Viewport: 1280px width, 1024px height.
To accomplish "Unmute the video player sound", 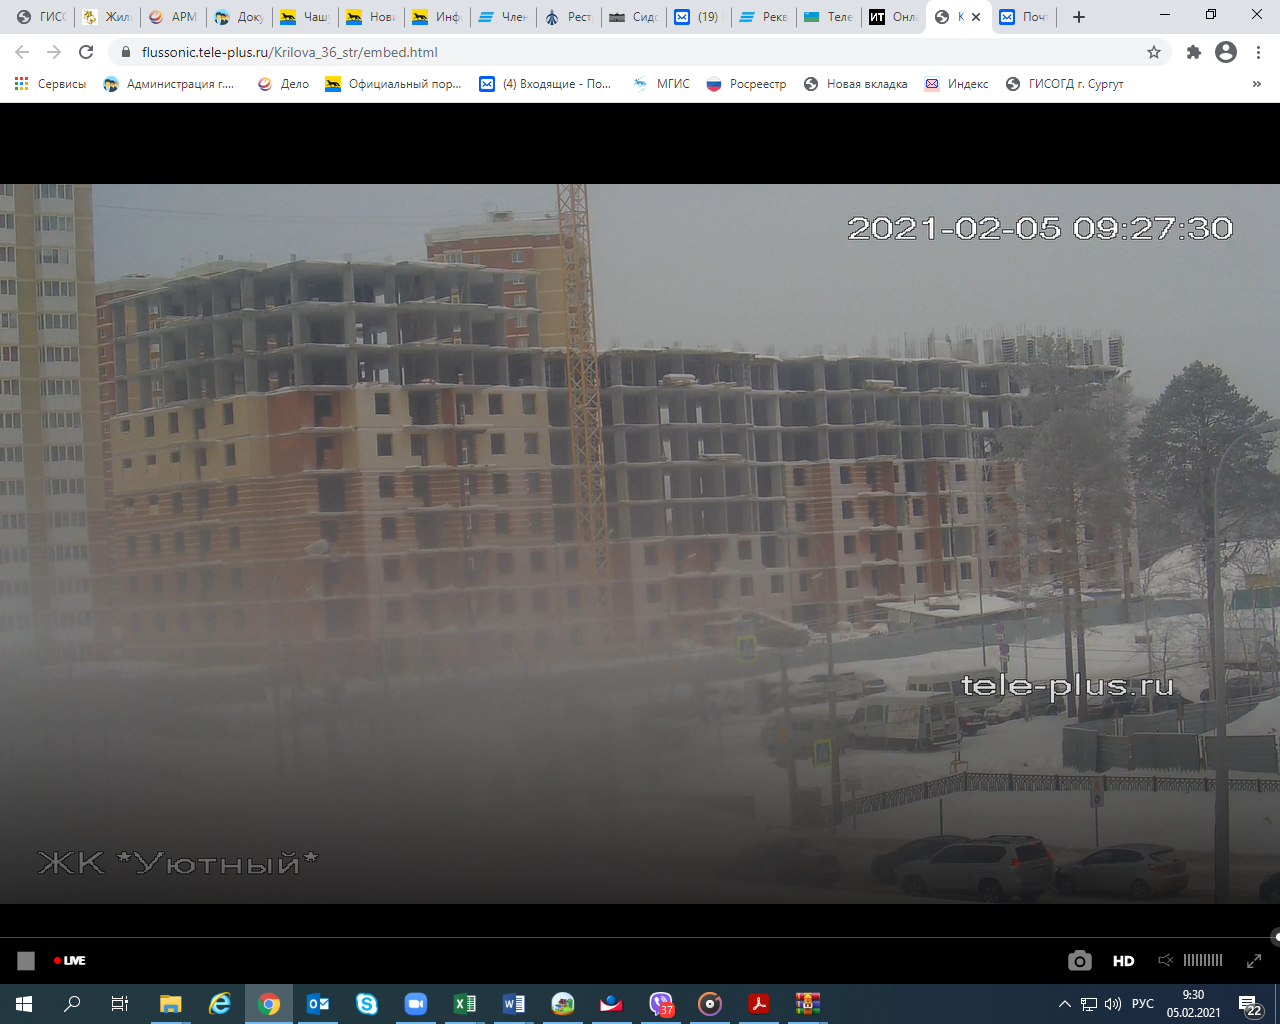I will 1165,961.
